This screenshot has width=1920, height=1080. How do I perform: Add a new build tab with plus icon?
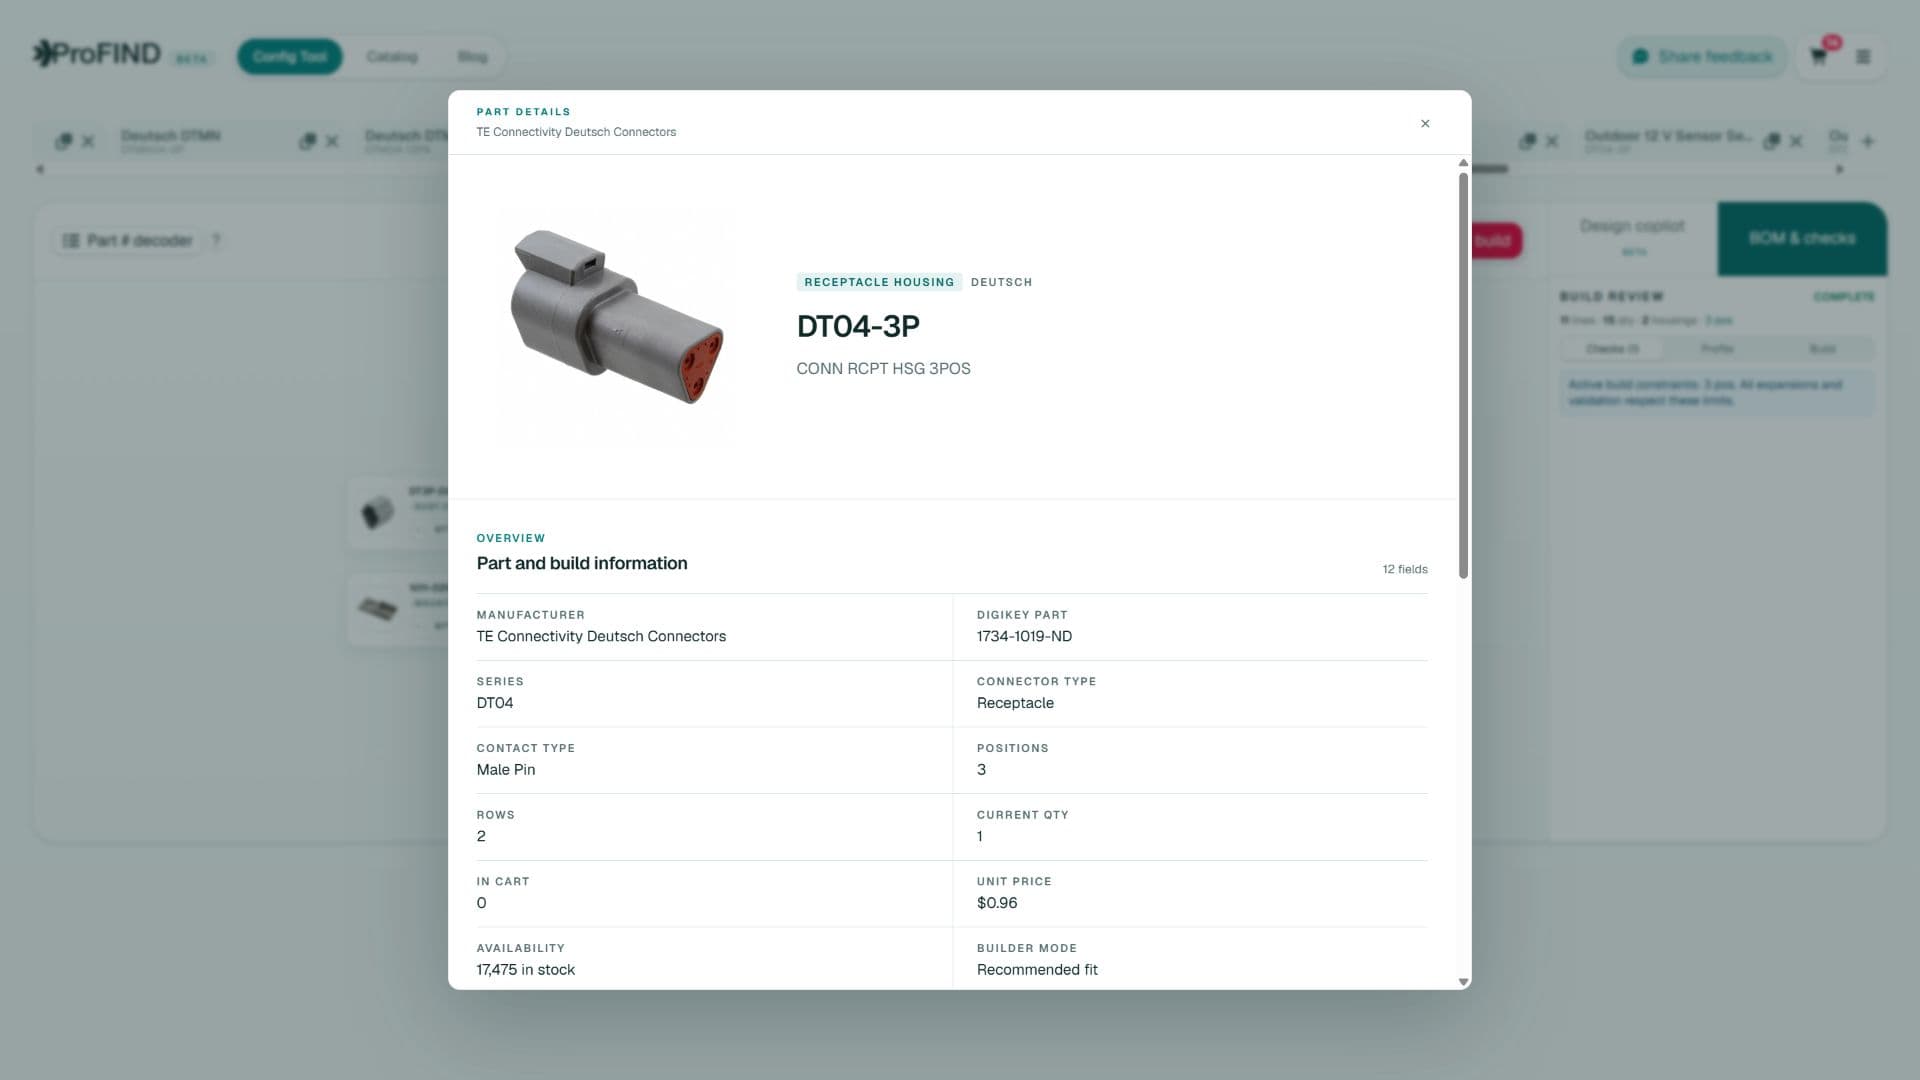pyautogui.click(x=1867, y=141)
